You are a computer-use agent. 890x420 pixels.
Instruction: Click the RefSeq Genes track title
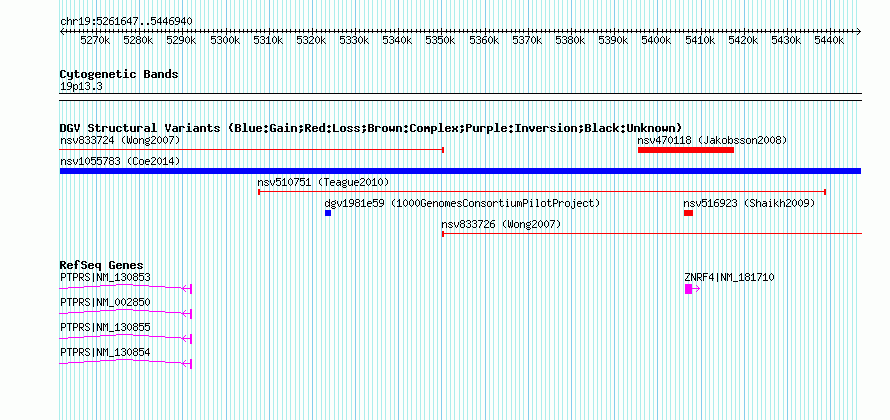(101, 265)
